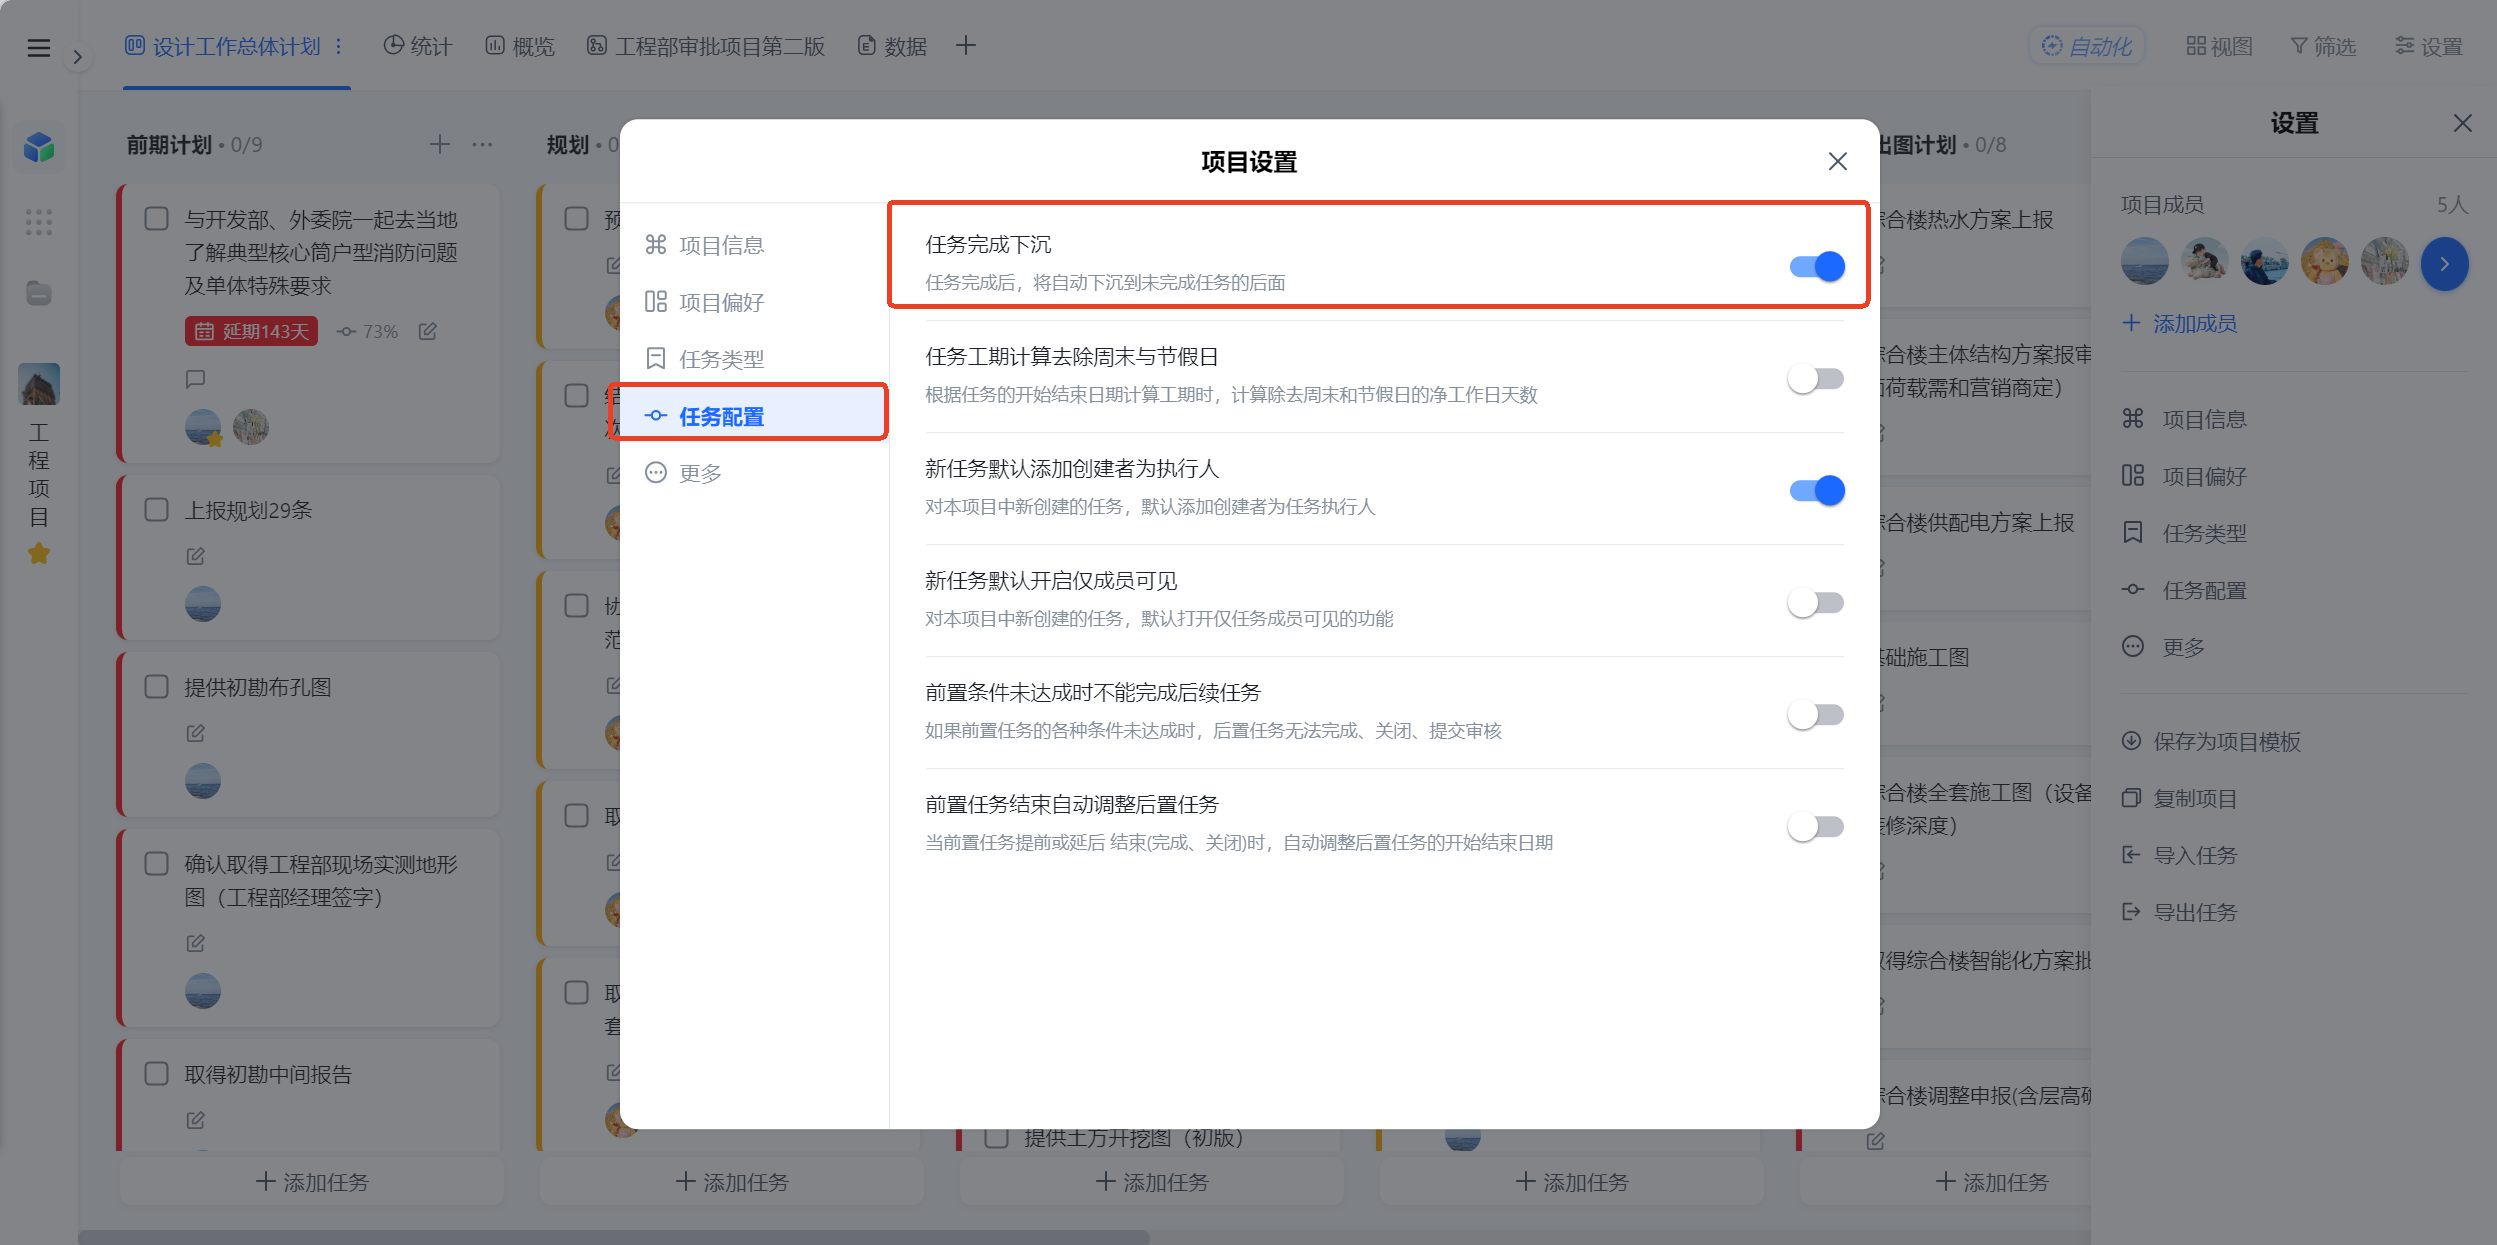Click the edit icon under 上报规划29条
Viewport: 2497px width, 1245px height.
195,556
